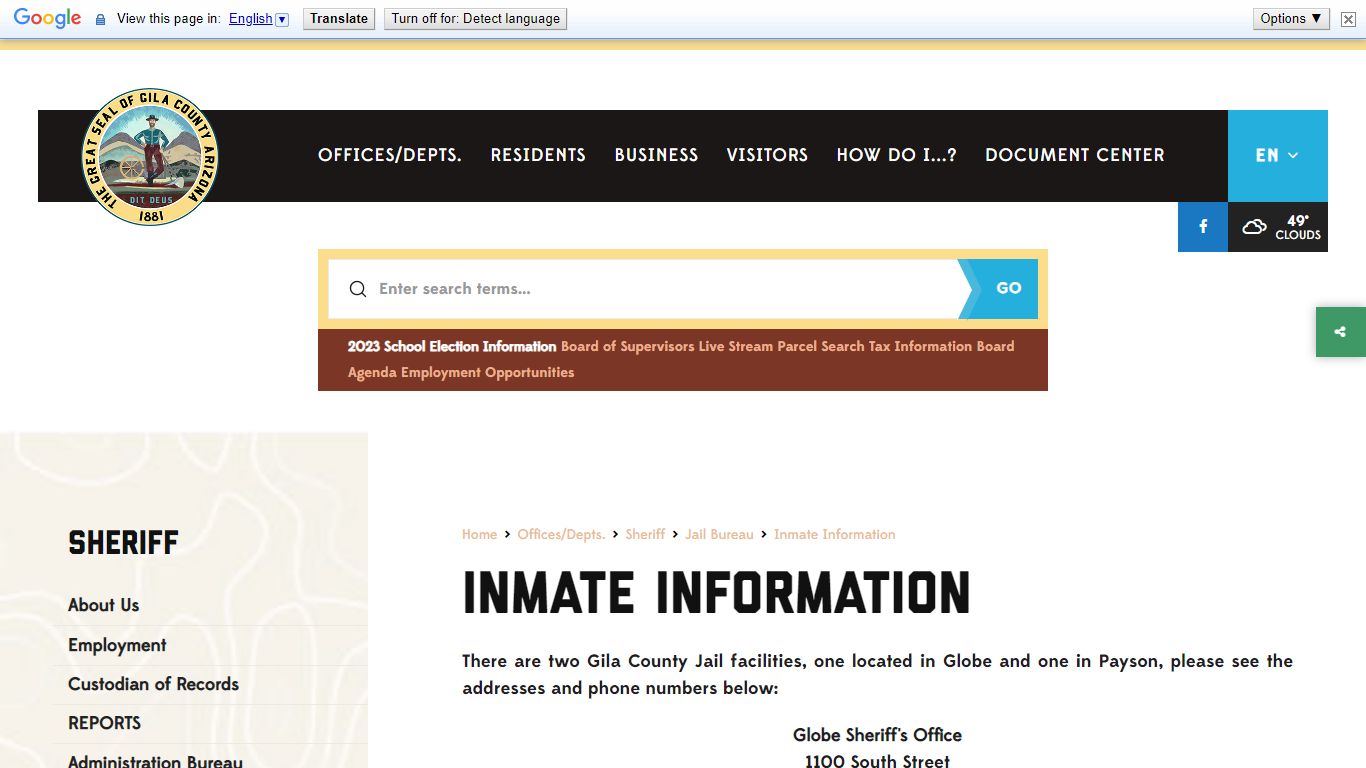The height and width of the screenshot is (768, 1366).
Task: Click the cloud weather icon
Action: [x=1254, y=227]
